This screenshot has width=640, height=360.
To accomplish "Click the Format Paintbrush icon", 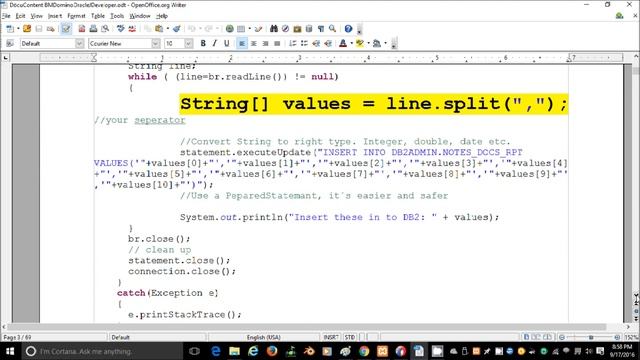I will point(176,29).
